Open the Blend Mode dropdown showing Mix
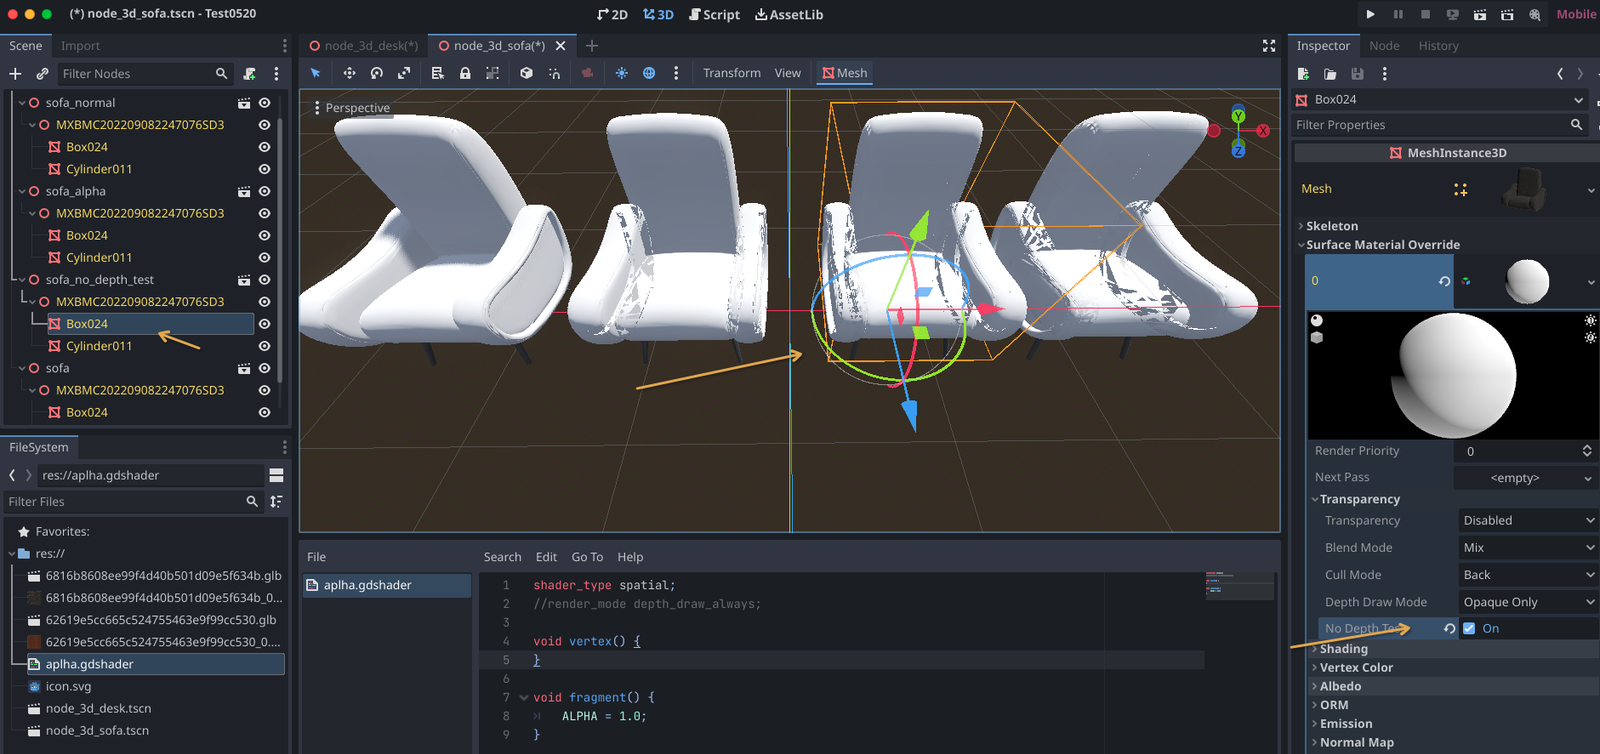 pos(1528,547)
